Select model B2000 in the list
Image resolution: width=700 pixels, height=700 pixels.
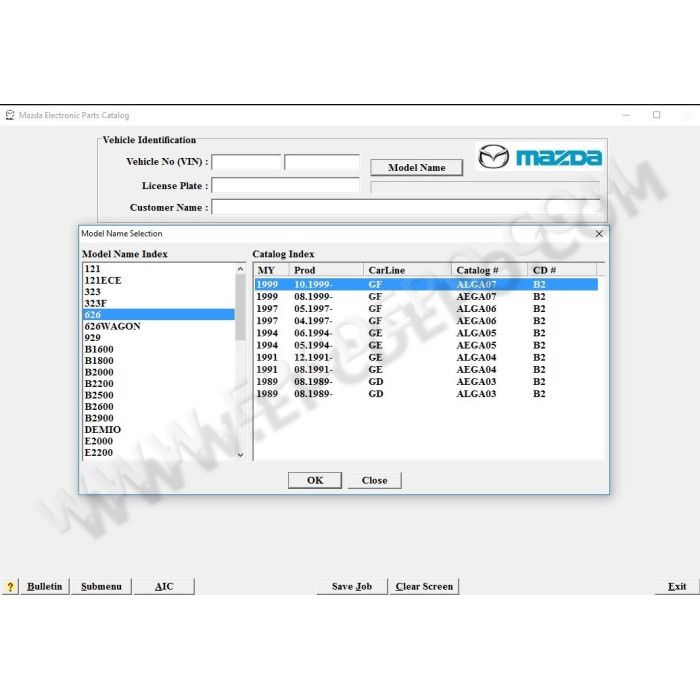pos(158,372)
